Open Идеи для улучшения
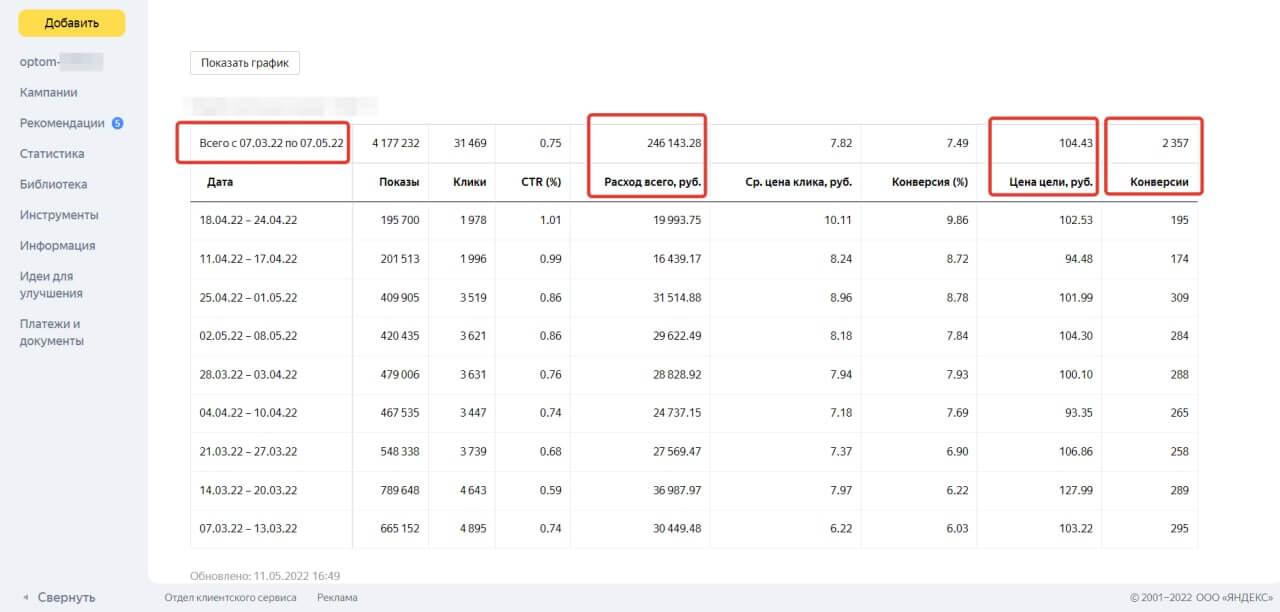Image resolution: width=1280 pixels, height=612 pixels. click(x=51, y=285)
